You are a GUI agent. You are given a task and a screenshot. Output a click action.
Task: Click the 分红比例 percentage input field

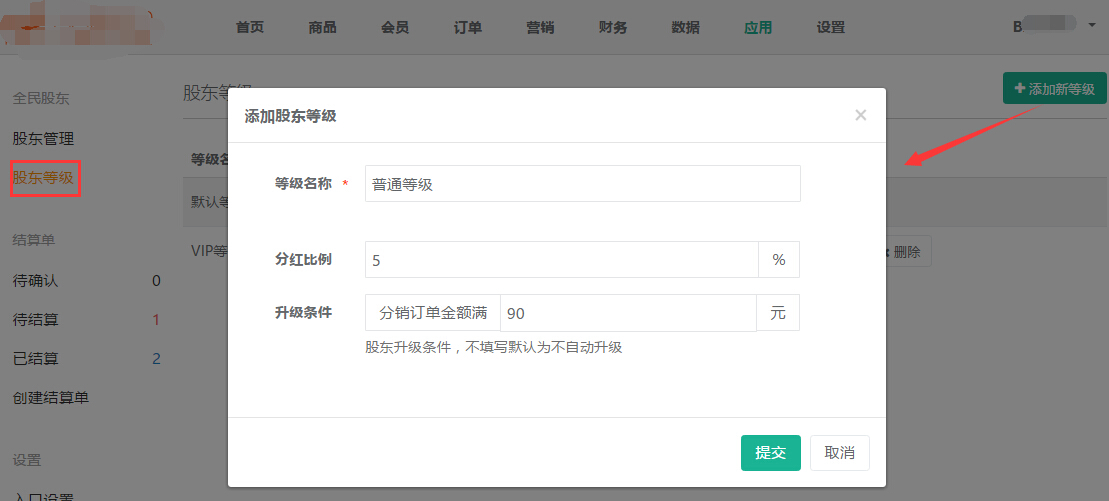pyautogui.click(x=561, y=260)
